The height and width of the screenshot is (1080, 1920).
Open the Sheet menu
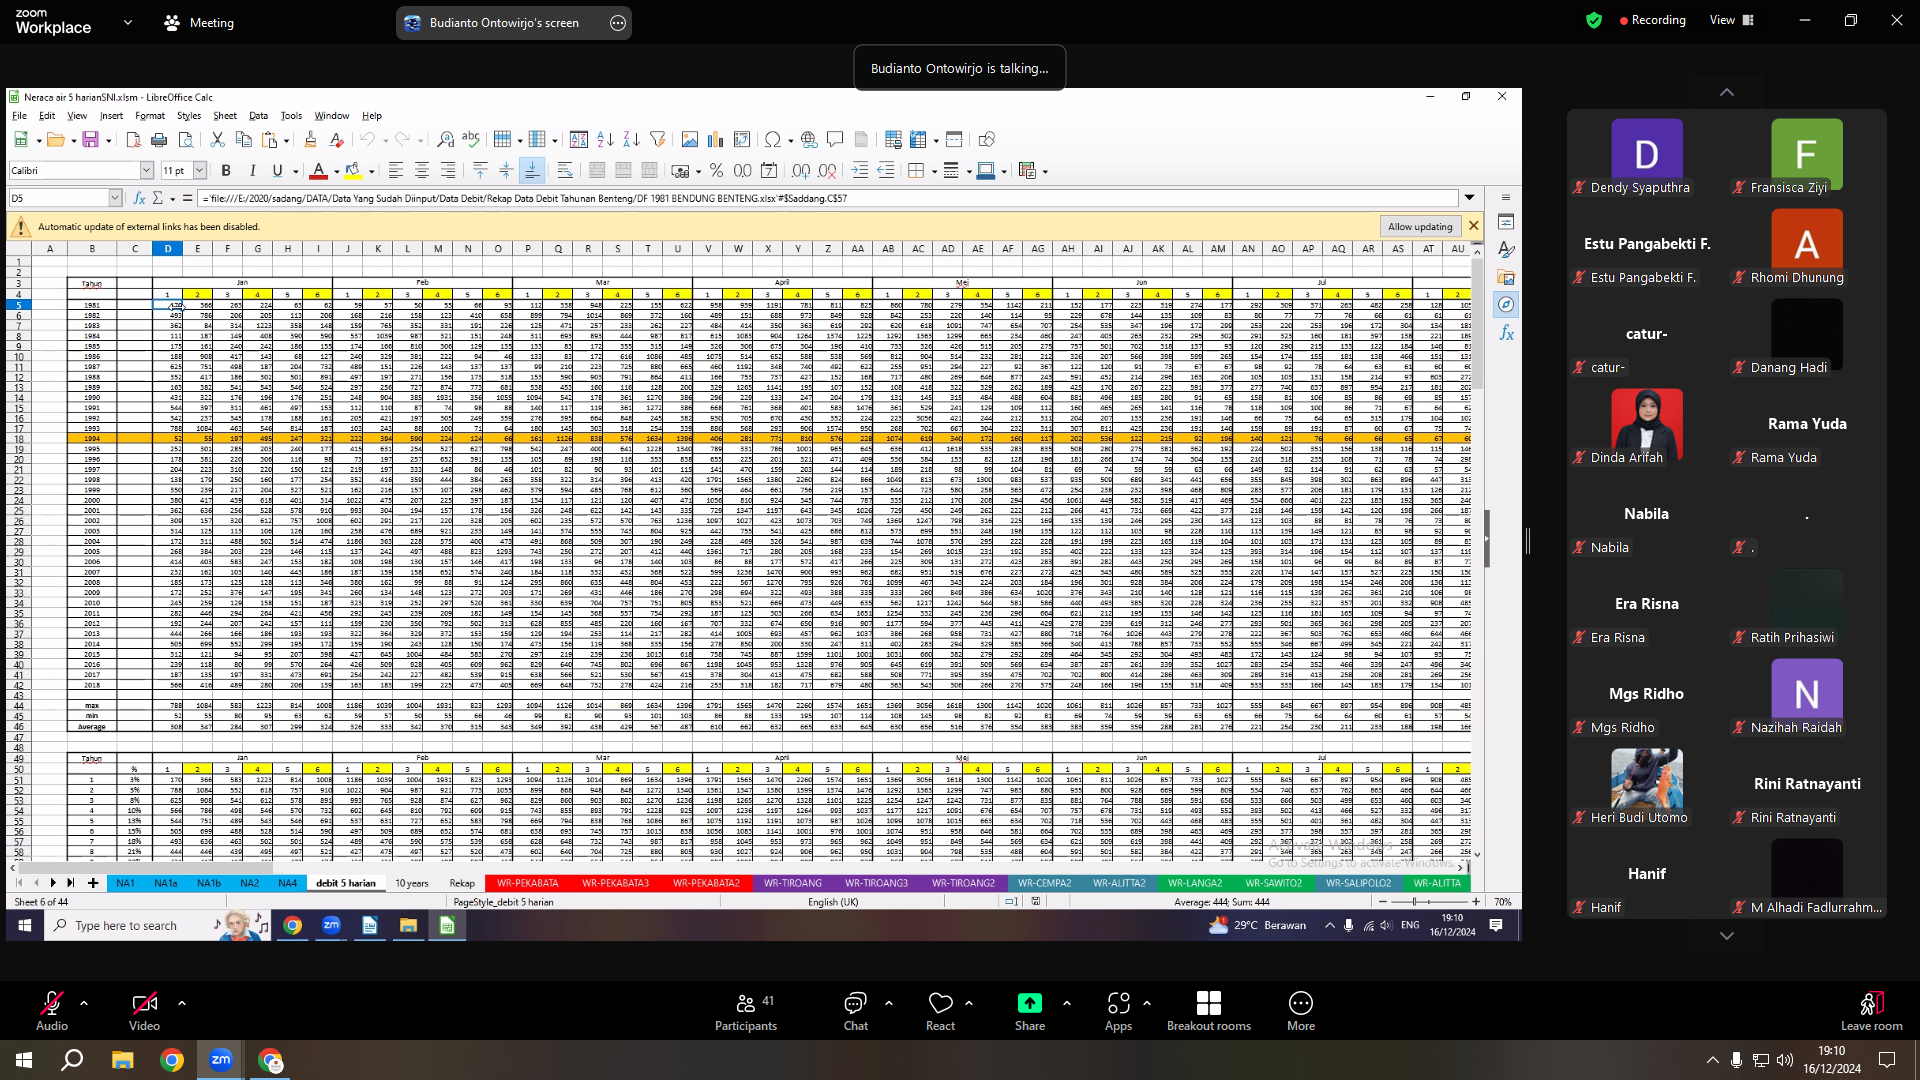click(225, 116)
